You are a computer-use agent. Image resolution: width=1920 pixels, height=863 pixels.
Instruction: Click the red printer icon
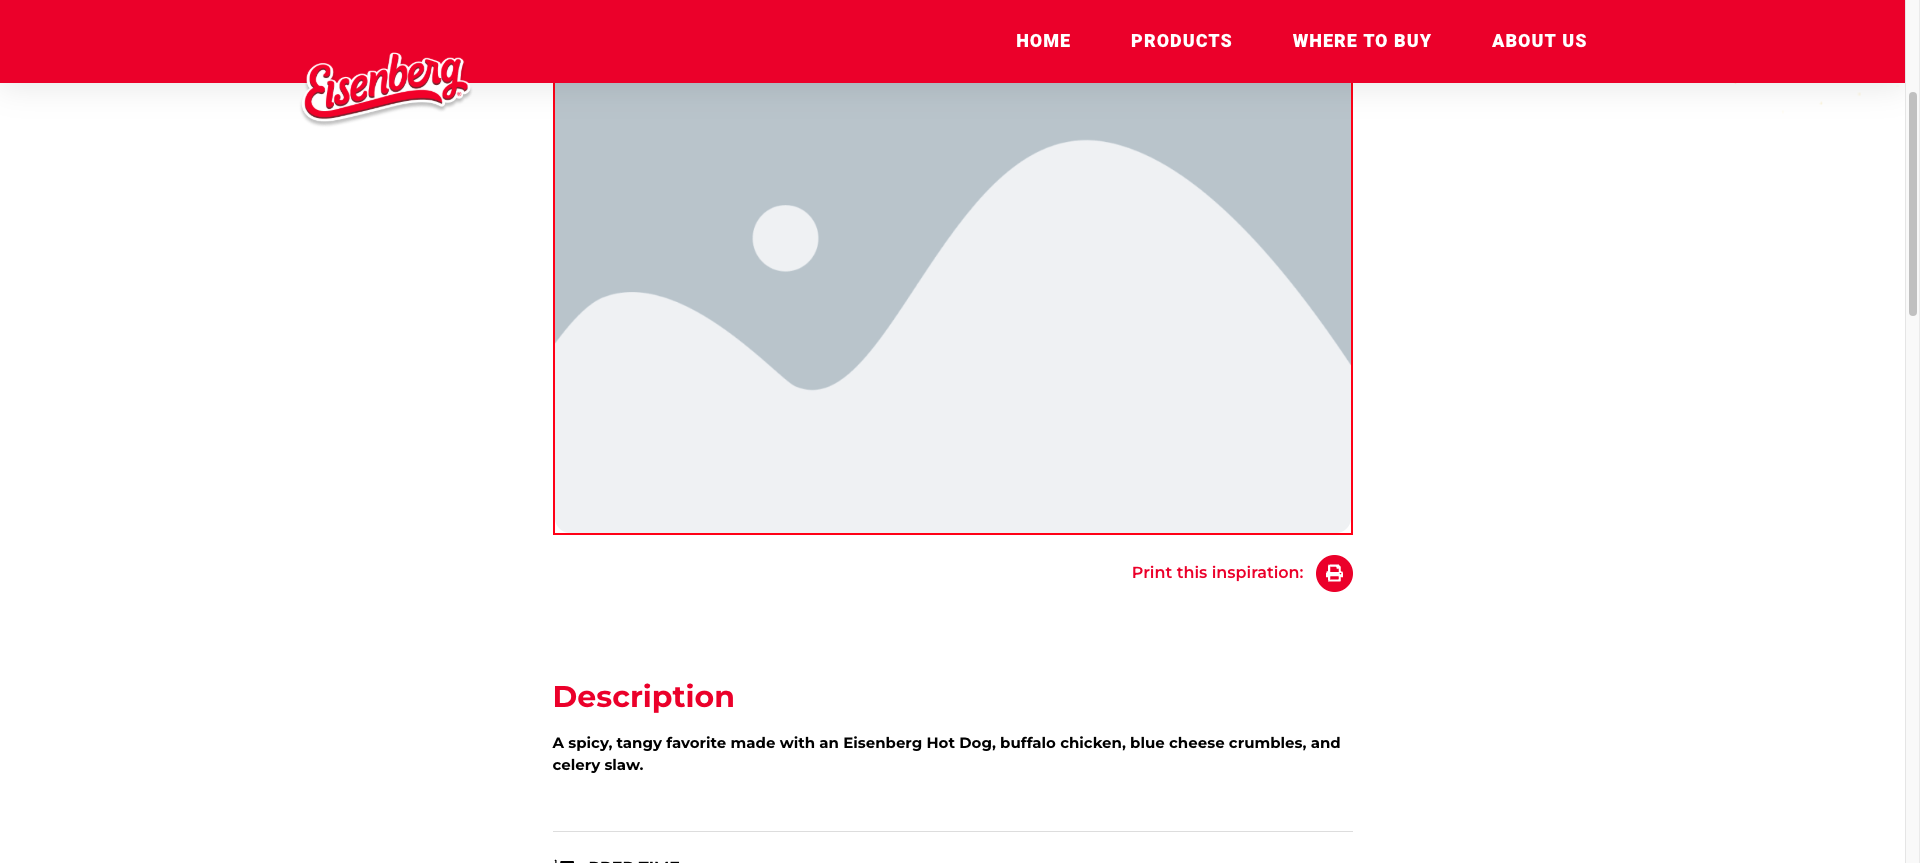(x=1334, y=573)
